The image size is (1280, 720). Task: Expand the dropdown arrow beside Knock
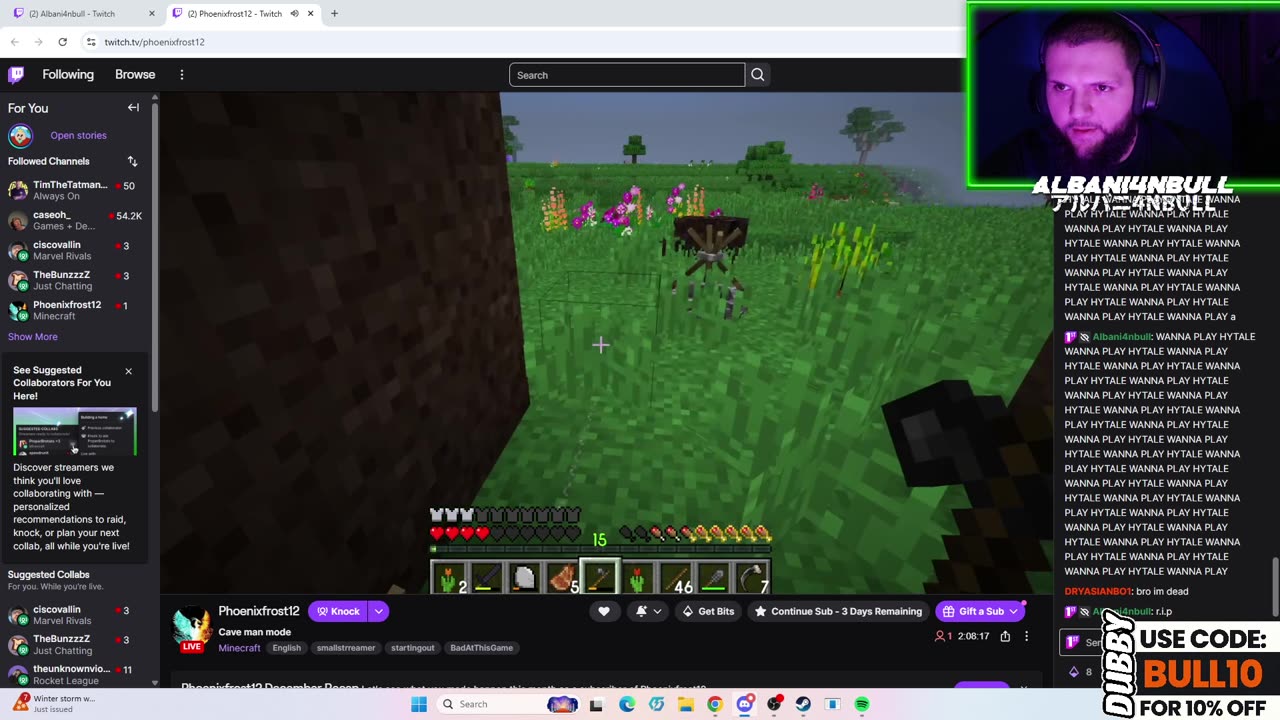(x=379, y=611)
